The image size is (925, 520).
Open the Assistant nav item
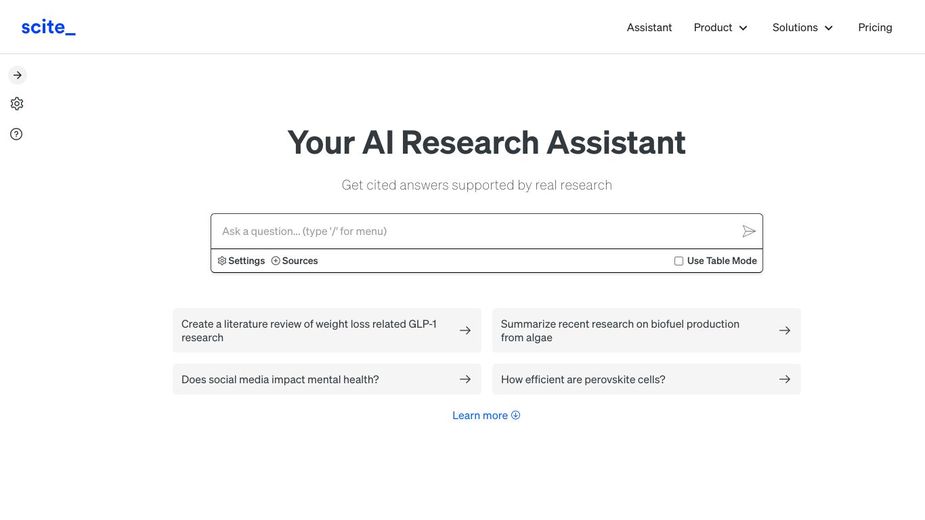tap(649, 28)
